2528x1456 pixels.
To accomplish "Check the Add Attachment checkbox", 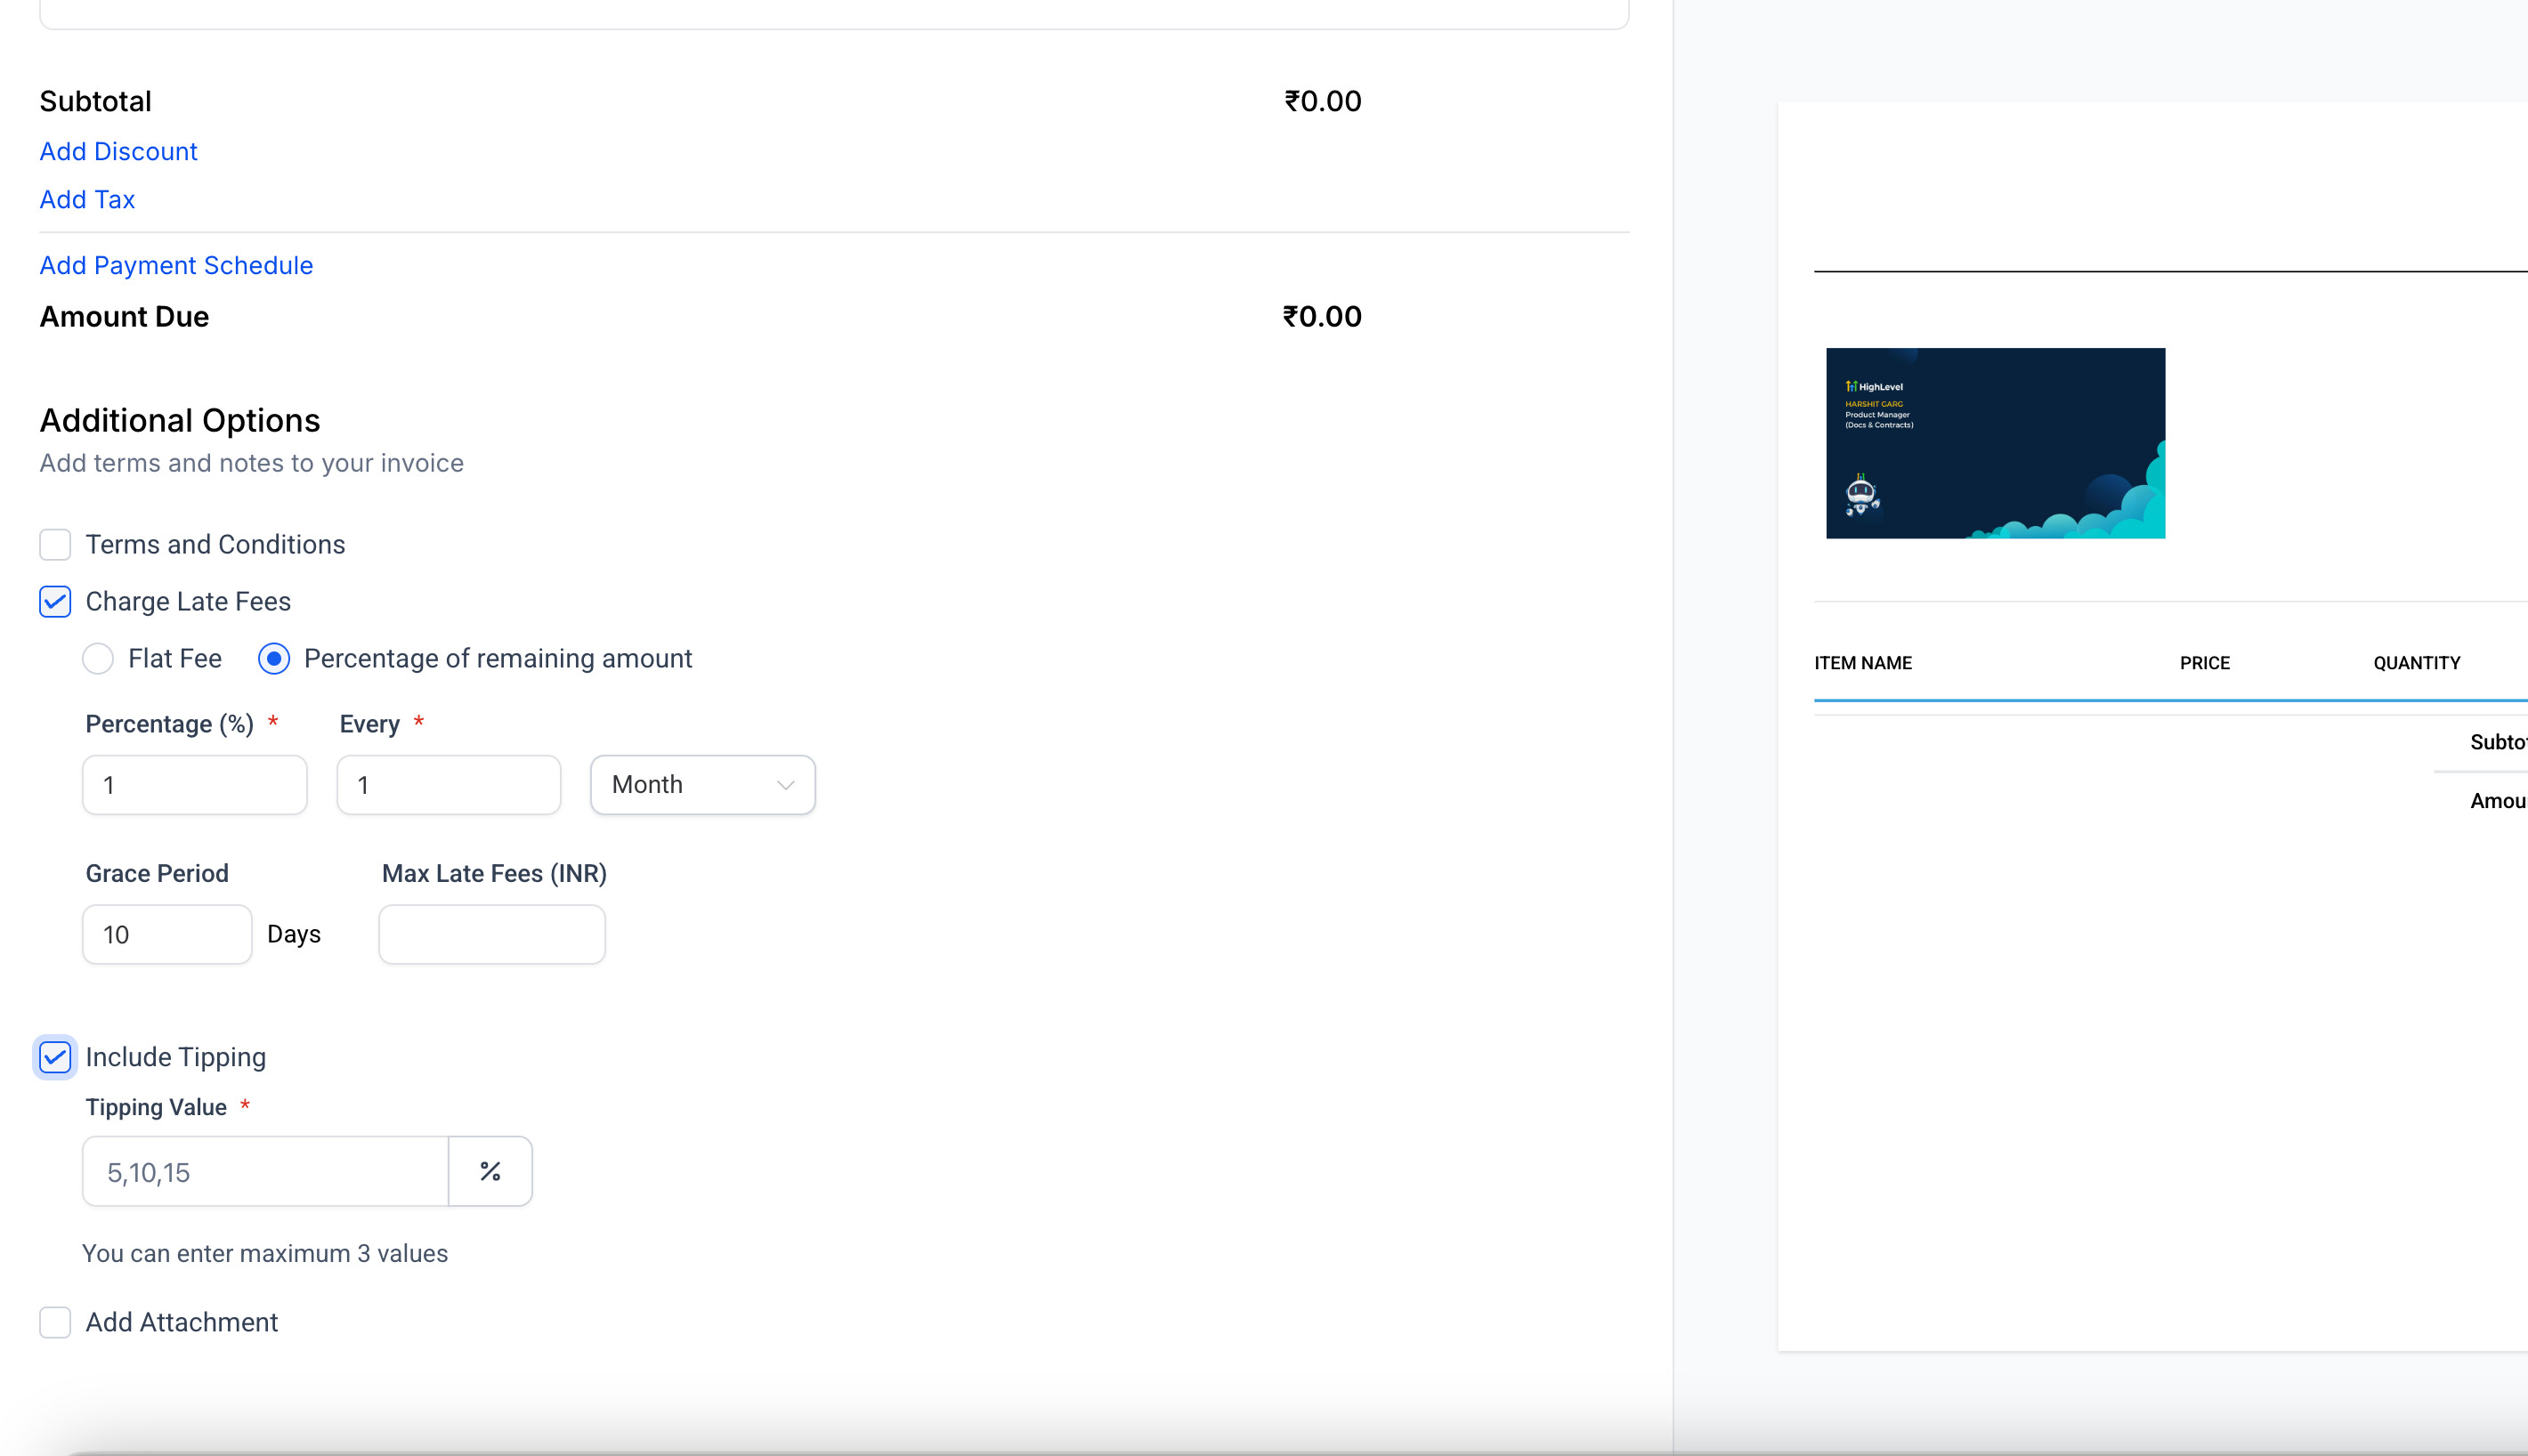I will [x=55, y=1322].
